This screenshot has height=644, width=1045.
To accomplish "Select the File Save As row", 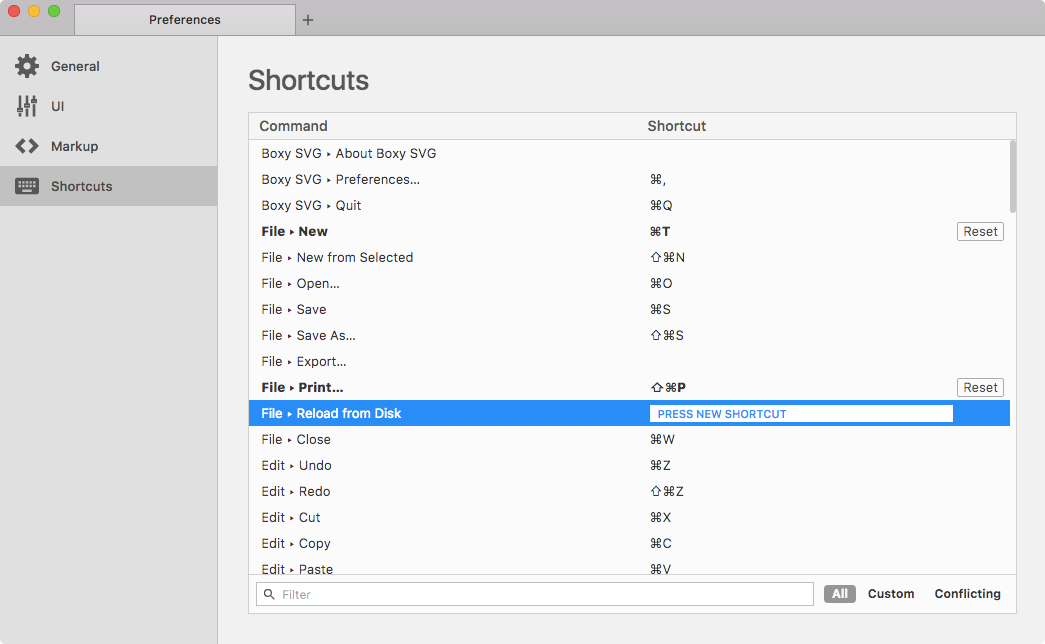I will (x=629, y=335).
